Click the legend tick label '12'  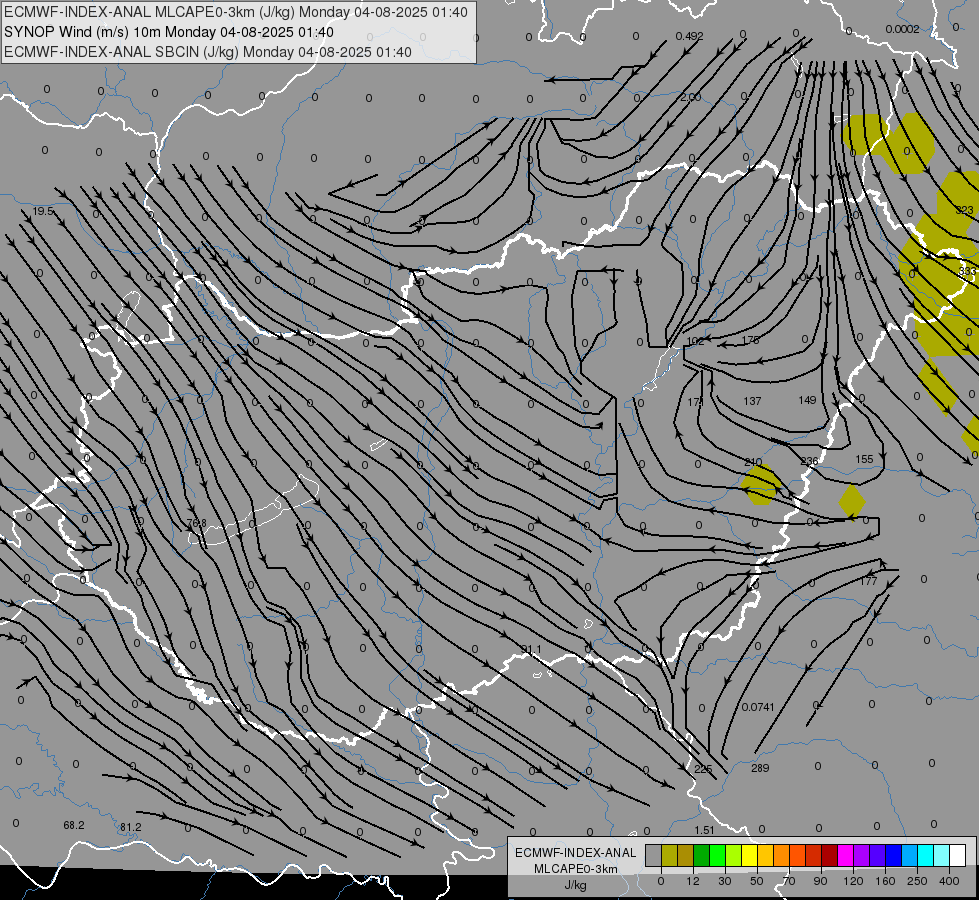point(693,881)
